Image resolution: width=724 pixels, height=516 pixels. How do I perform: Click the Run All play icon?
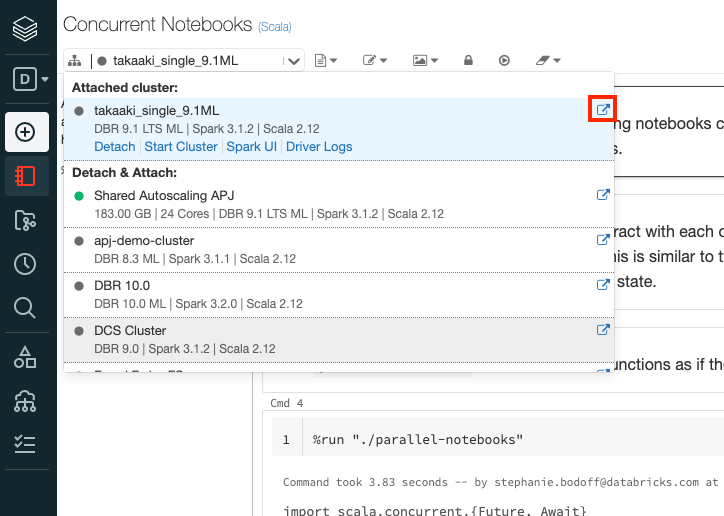[504, 60]
